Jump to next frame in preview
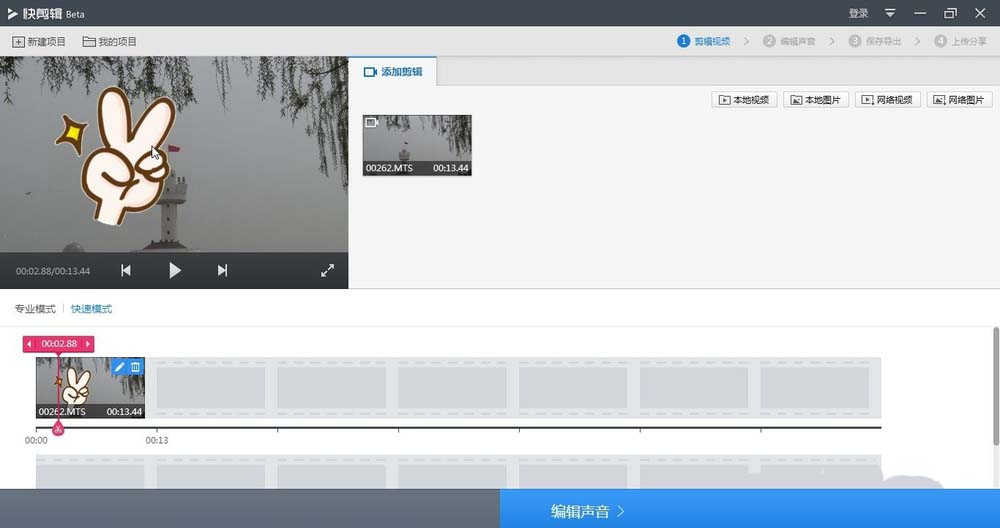 [222, 270]
